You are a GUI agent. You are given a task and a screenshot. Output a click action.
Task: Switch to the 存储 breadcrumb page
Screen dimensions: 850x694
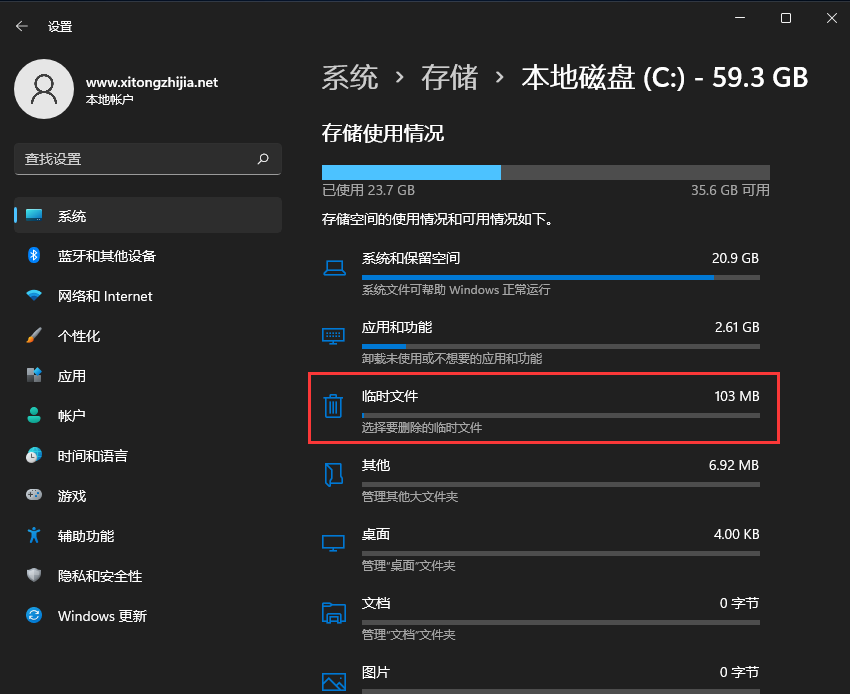(449, 77)
